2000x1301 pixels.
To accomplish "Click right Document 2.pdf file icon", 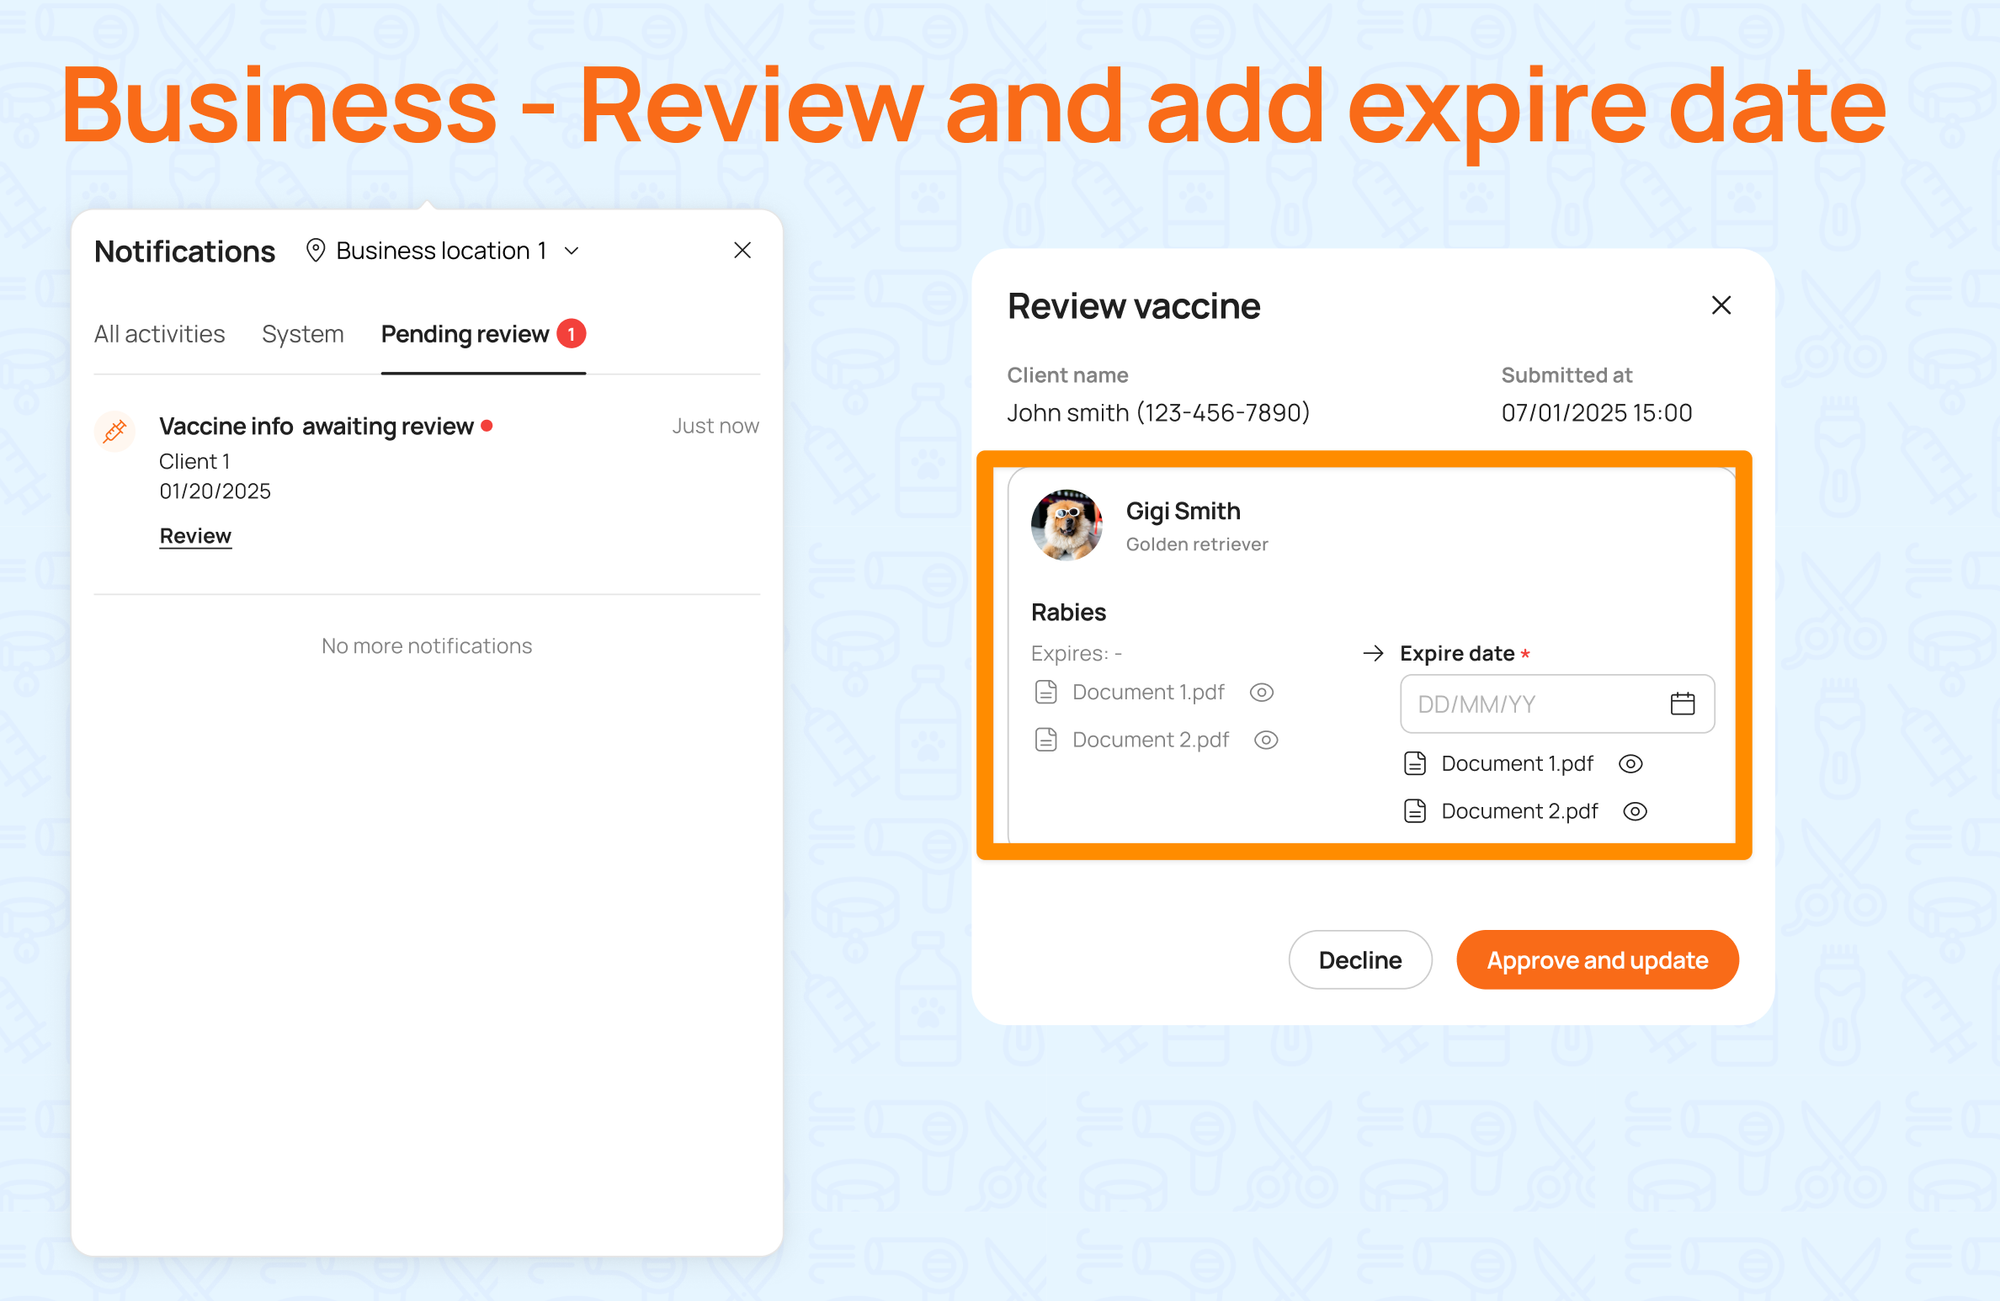I will click(1414, 811).
